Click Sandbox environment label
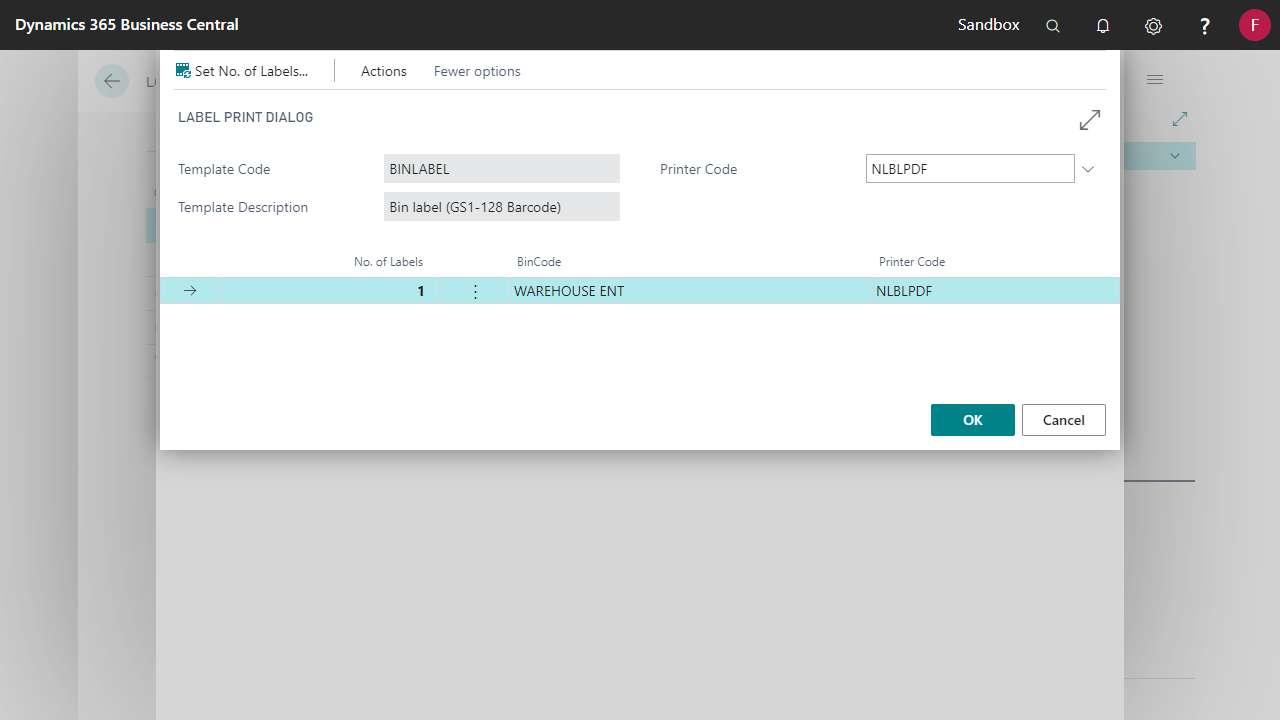1280x720 pixels. point(989,25)
